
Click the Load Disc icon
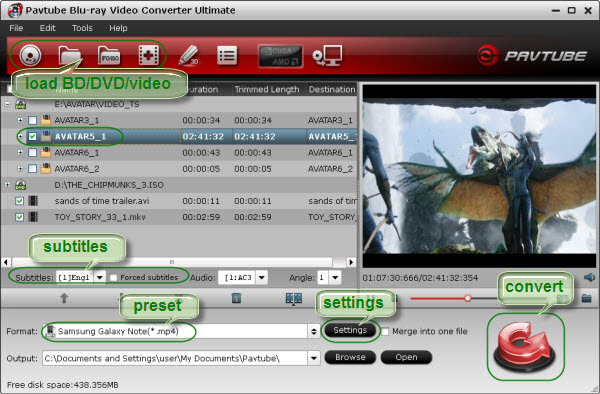point(30,56)
